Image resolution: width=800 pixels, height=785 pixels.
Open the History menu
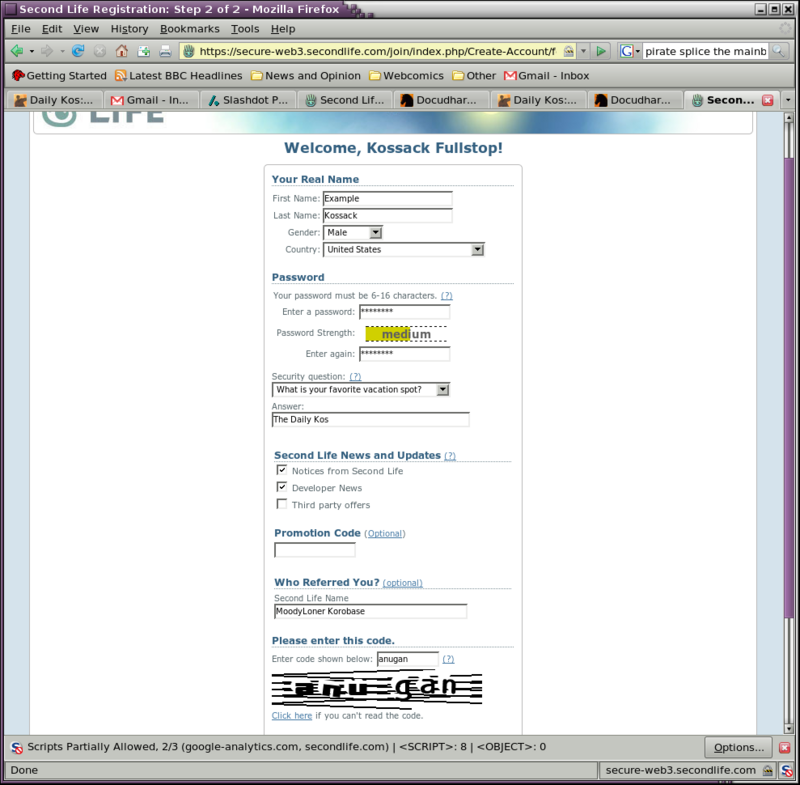[129, 29]
